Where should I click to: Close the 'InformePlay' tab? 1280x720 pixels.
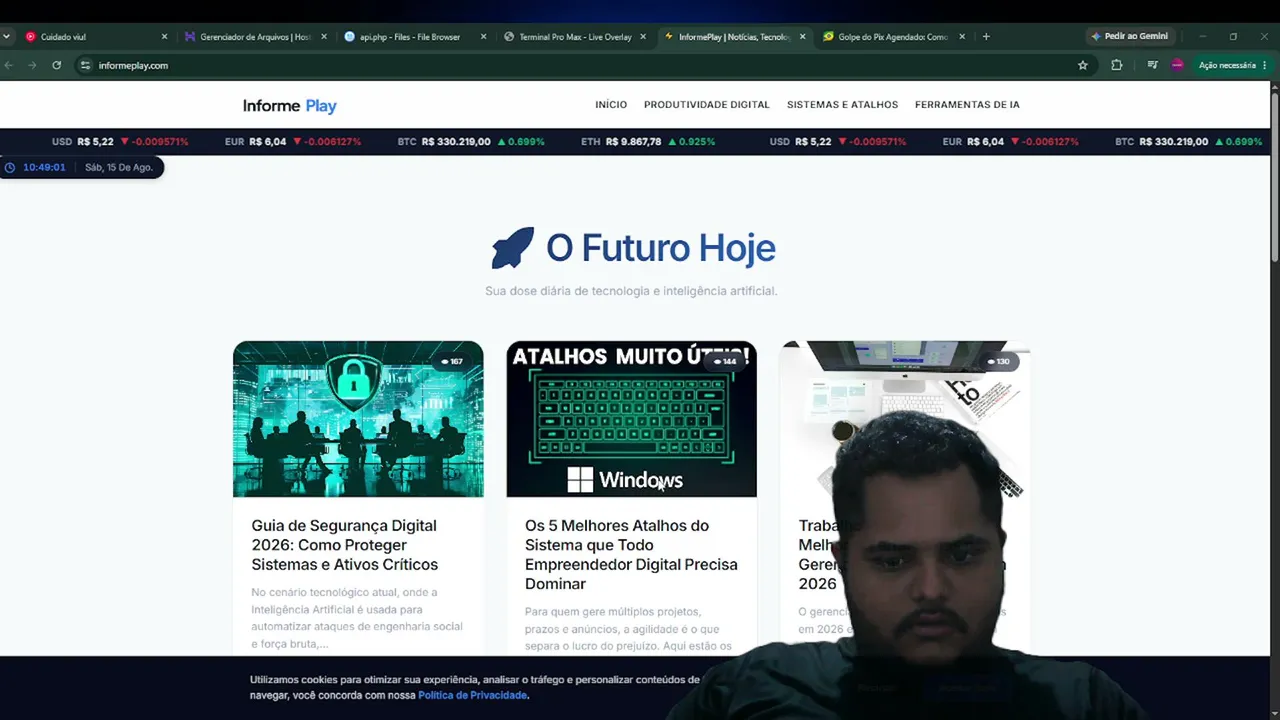click(803, 37)
